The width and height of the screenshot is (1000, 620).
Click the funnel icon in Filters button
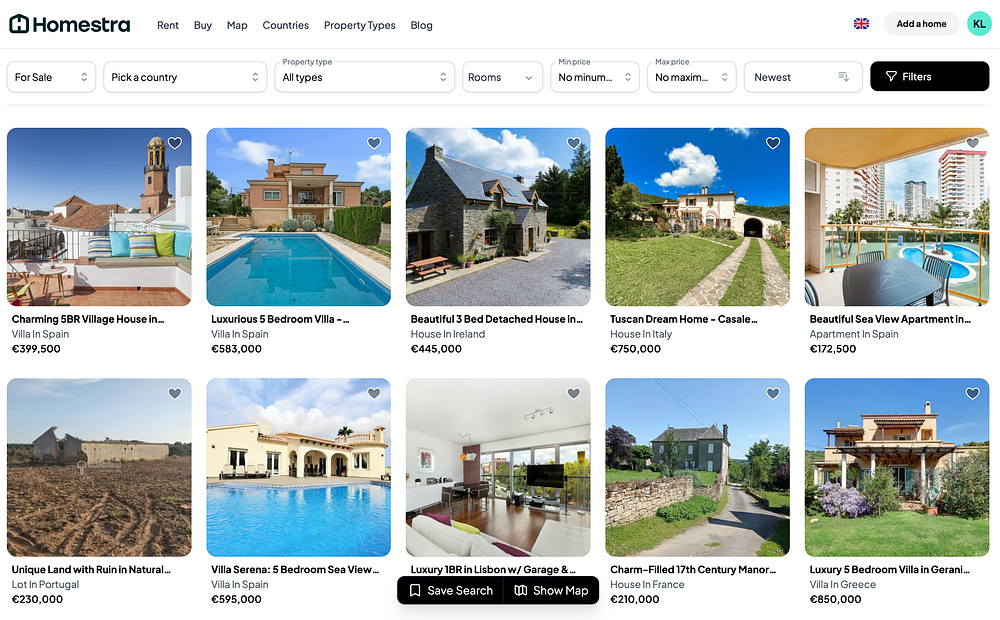(892, 77)
